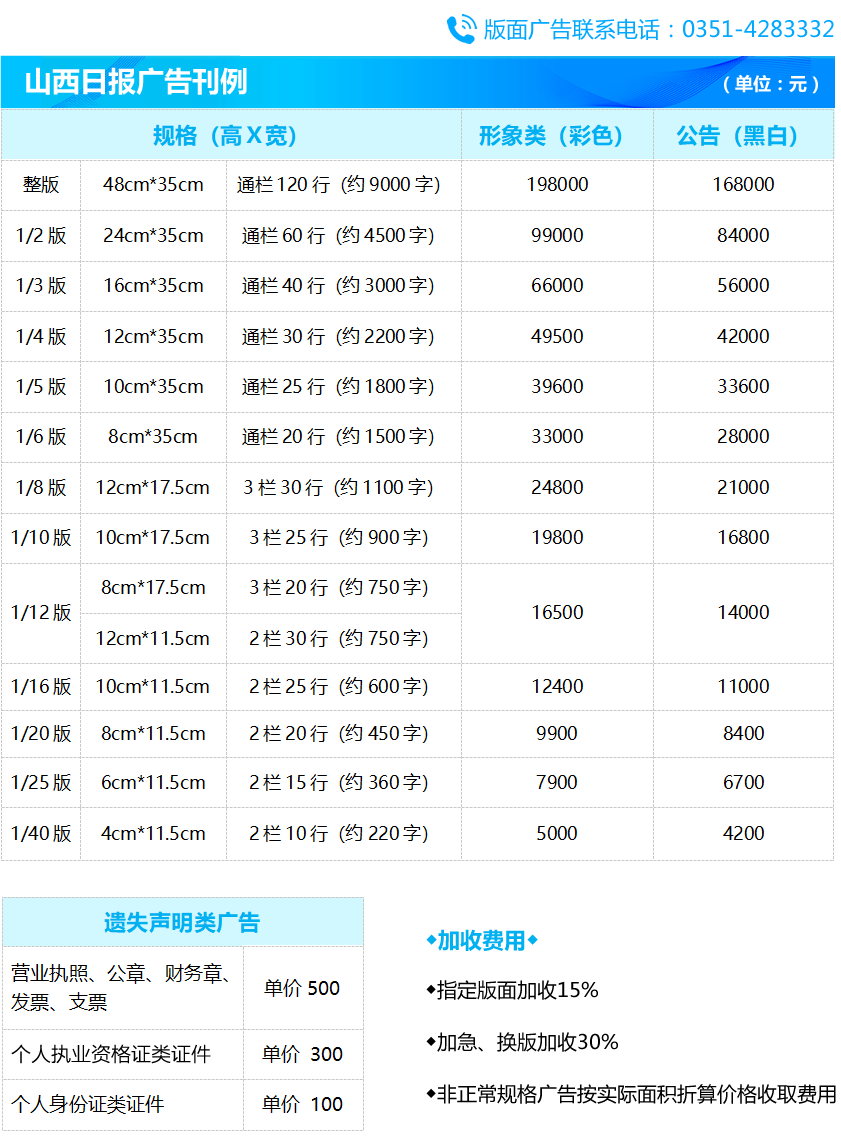Click the price 28000
The width and height of the screenshot is (841, 1140).
(744, 437)
